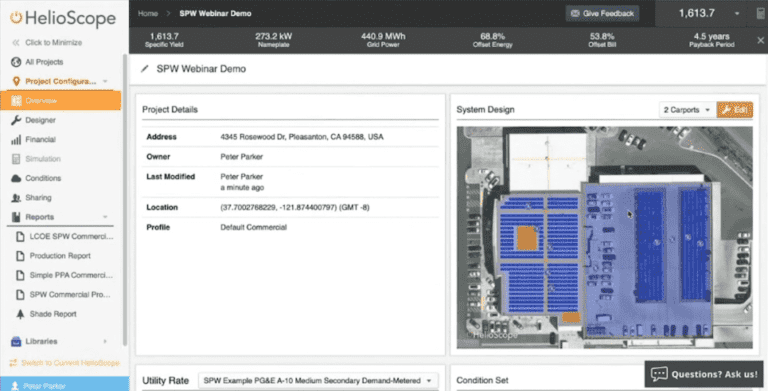768x391 pixels.
Task: Close the metrics summary bar
Action: pos(760,41)
